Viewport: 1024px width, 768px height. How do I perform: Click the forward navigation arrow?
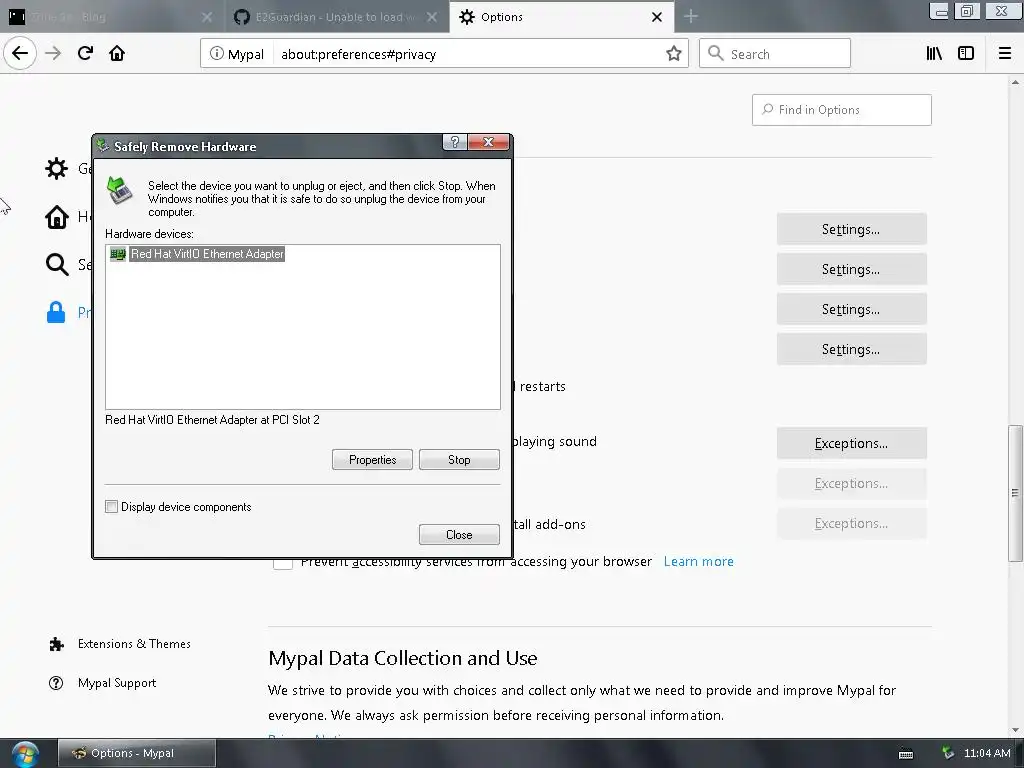pos(53,54)
